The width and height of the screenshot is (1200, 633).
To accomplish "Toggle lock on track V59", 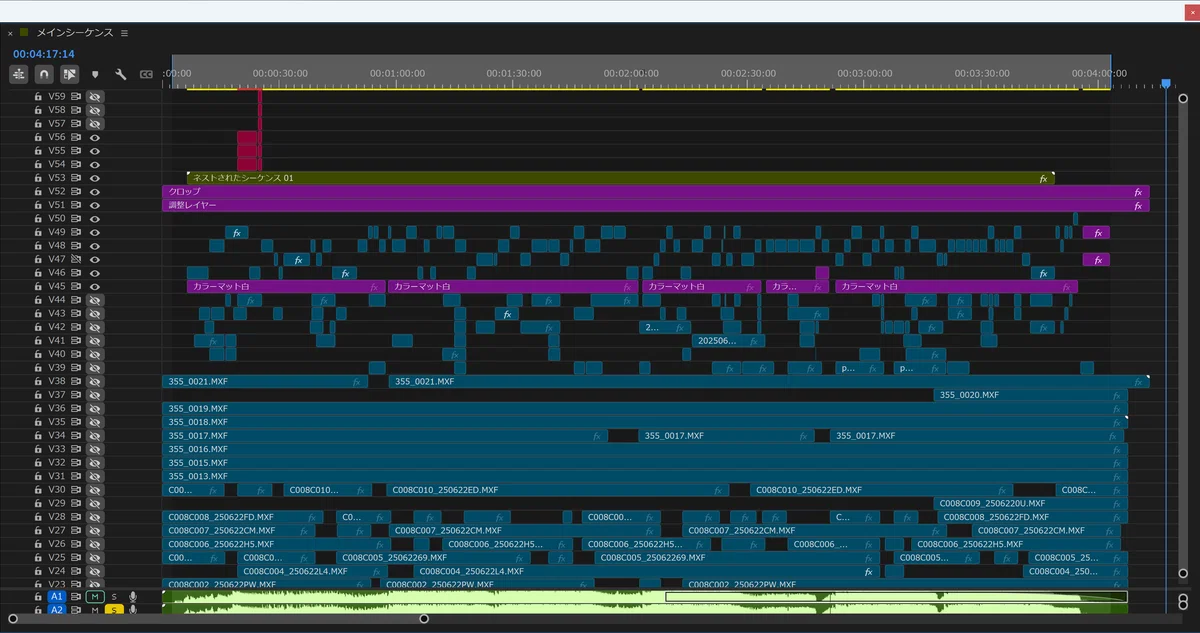I will tap(38, 97).
